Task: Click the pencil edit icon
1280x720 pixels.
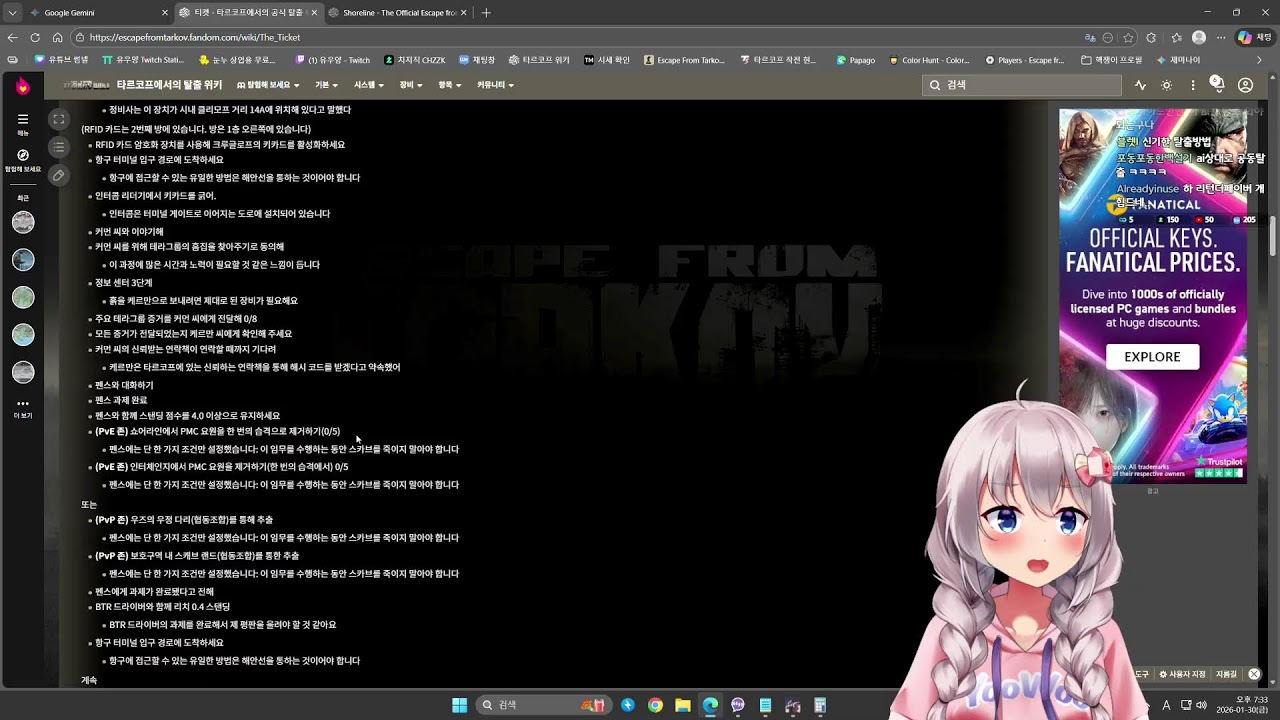Action: 59,175
